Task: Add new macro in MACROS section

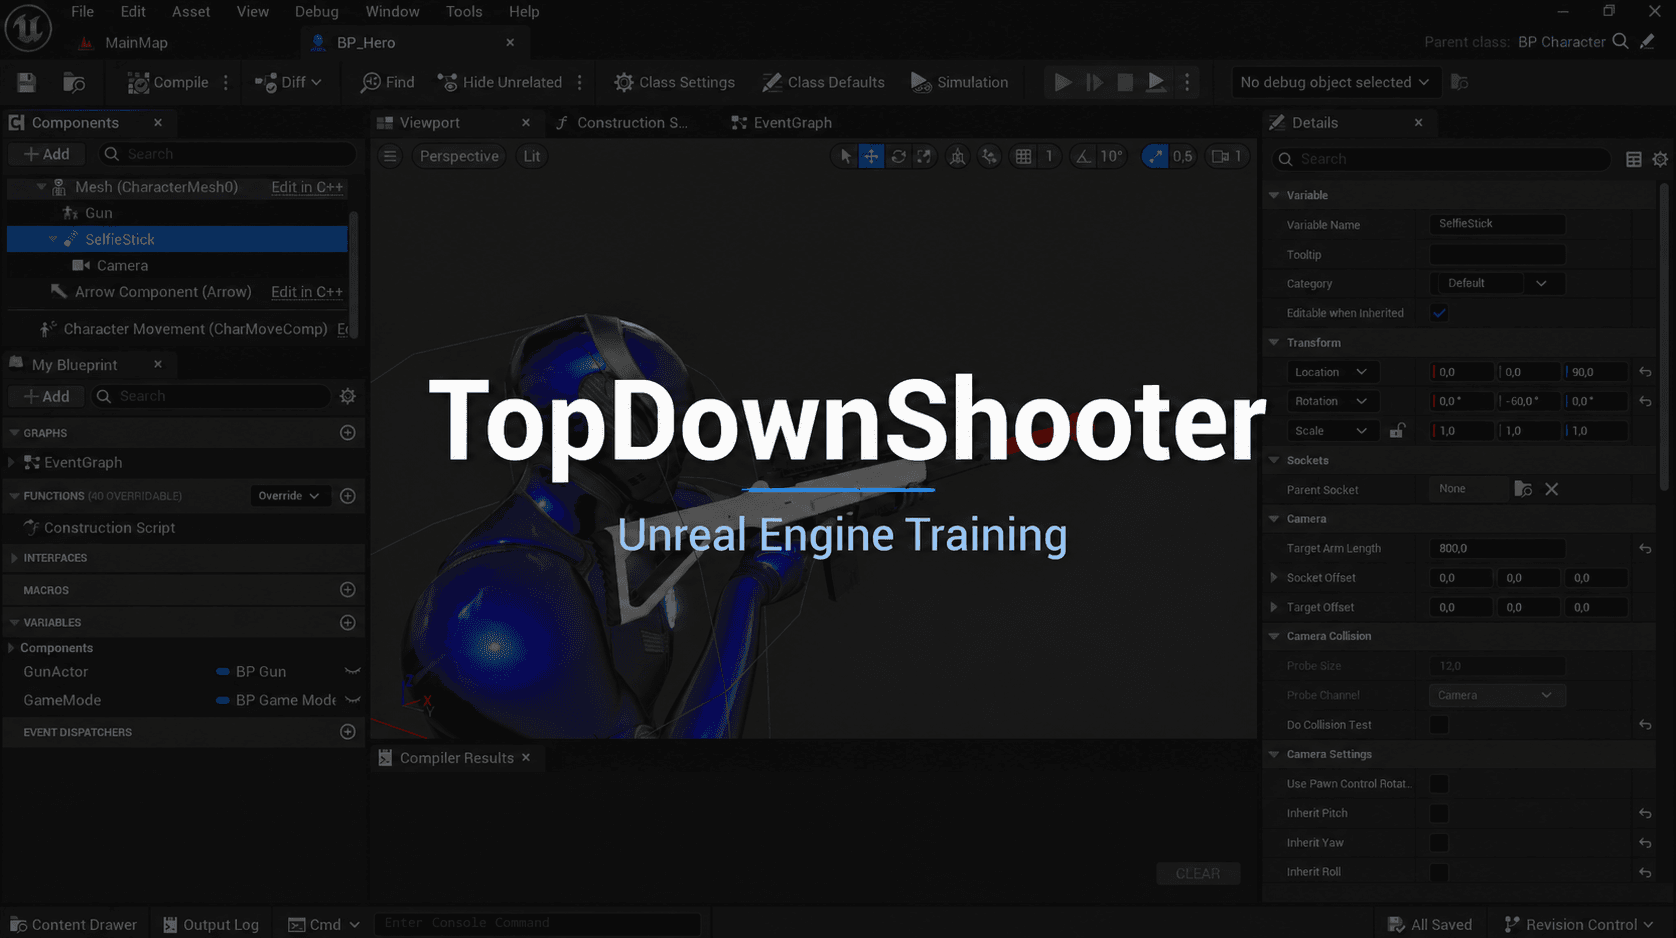Action: [x=348, y=590]
